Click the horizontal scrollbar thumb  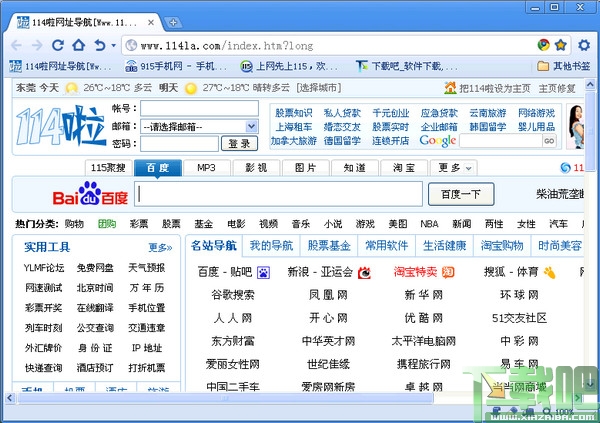(225, 398)
